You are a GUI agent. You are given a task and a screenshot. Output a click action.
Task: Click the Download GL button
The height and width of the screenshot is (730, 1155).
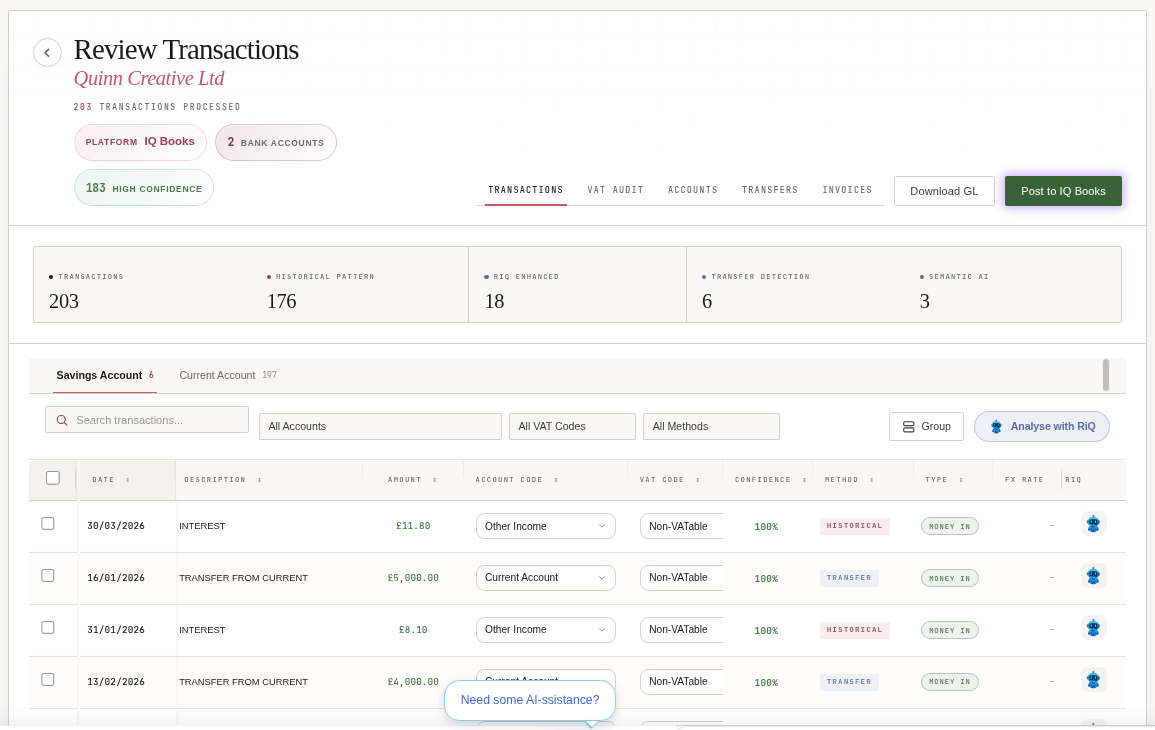click(944, 191)
